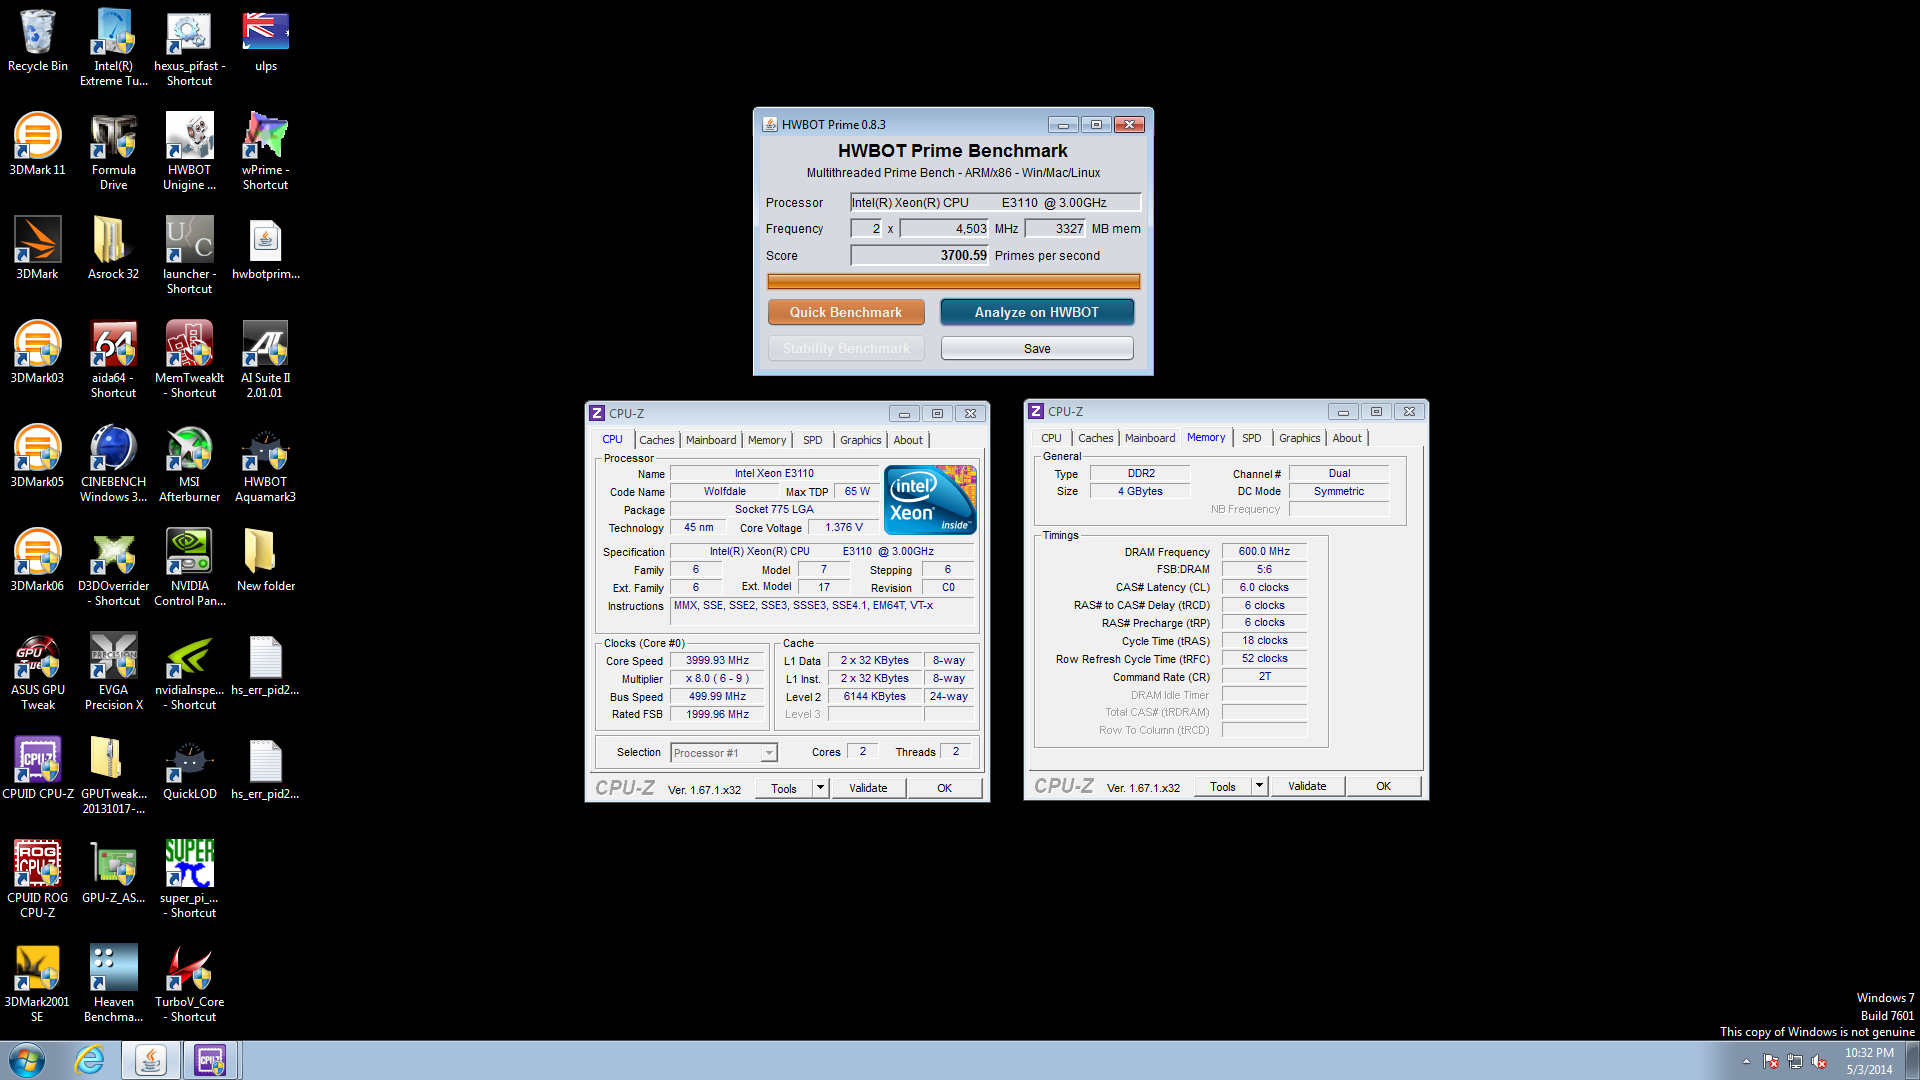
Task: Open the MemTweakIt shortcut icon
Action: tap(189, 359)
